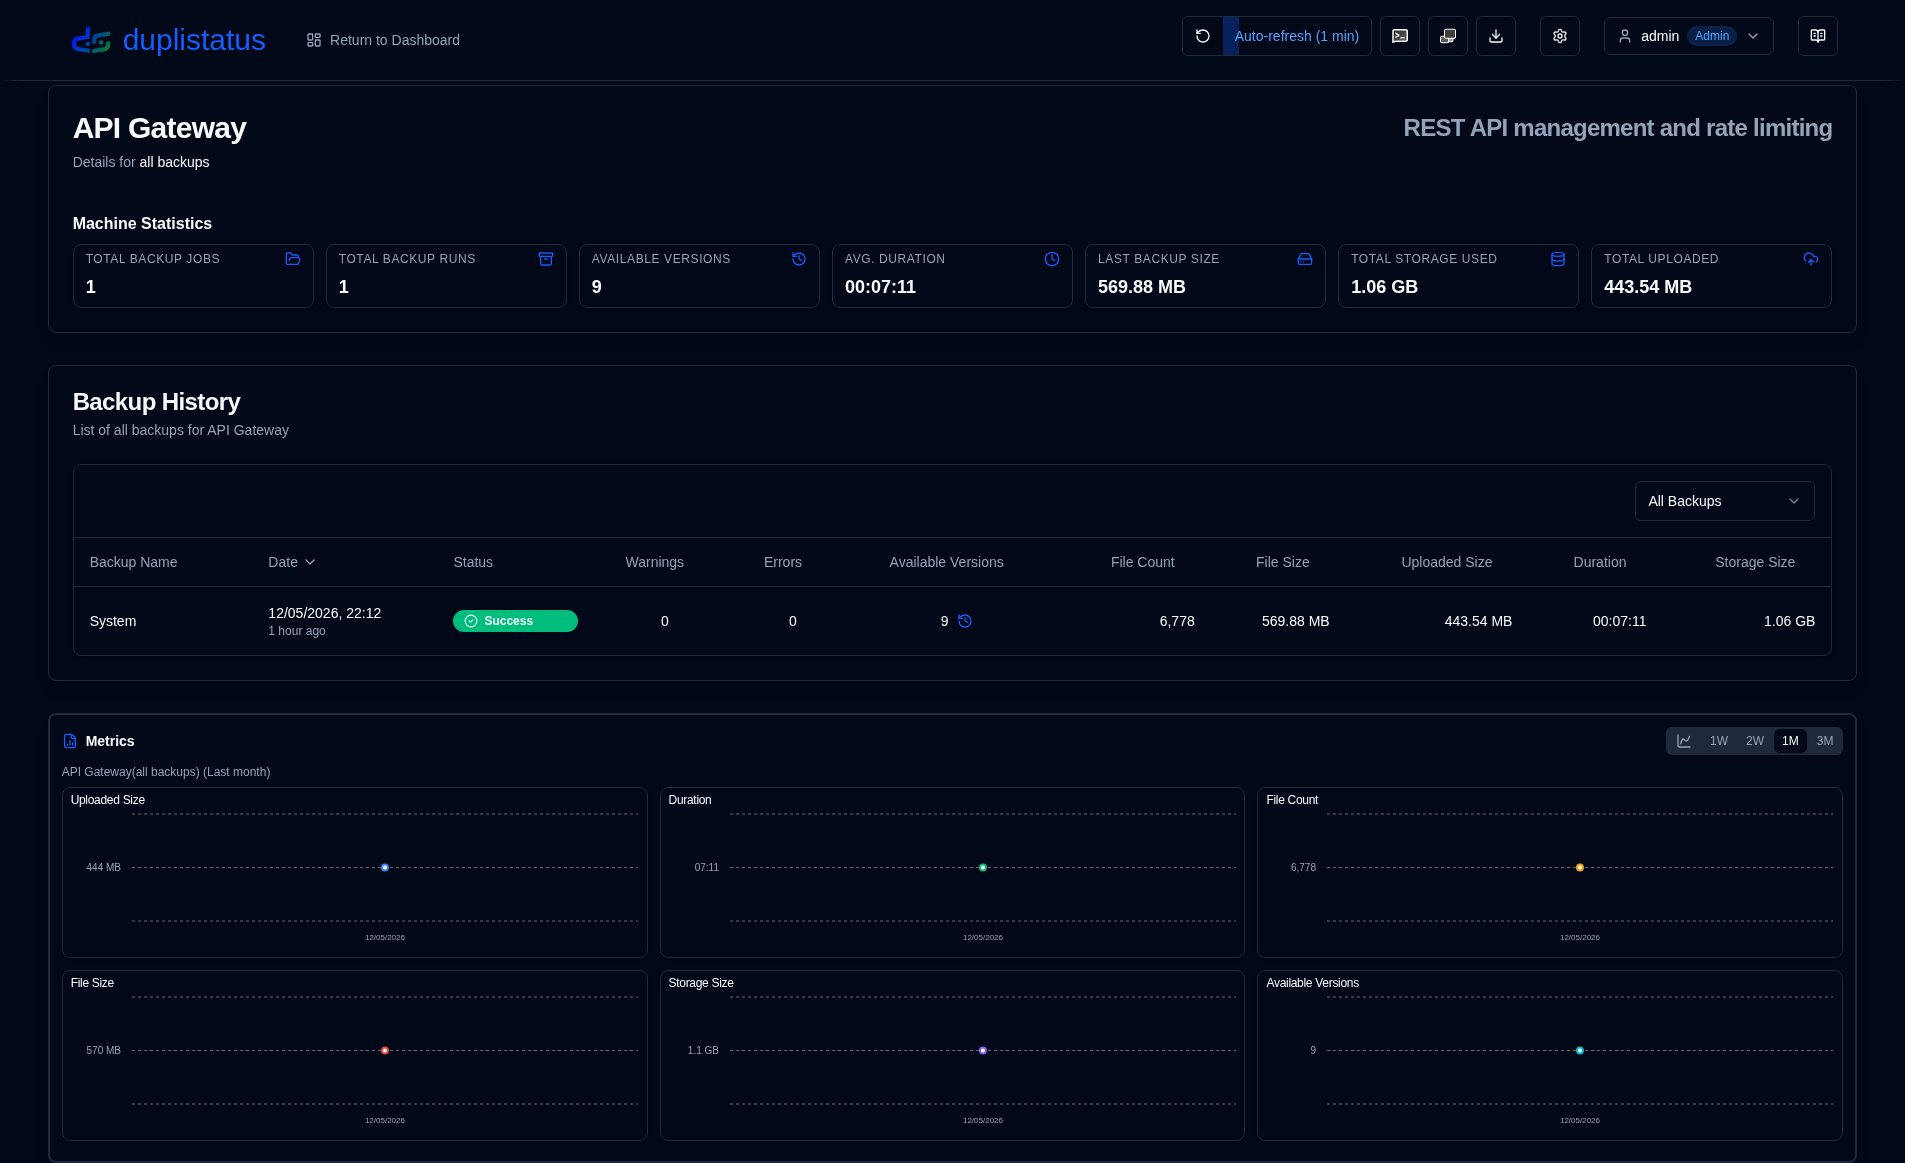Click the Errors column header
The image size is (1905, 1163).
[x=783, y=562]
